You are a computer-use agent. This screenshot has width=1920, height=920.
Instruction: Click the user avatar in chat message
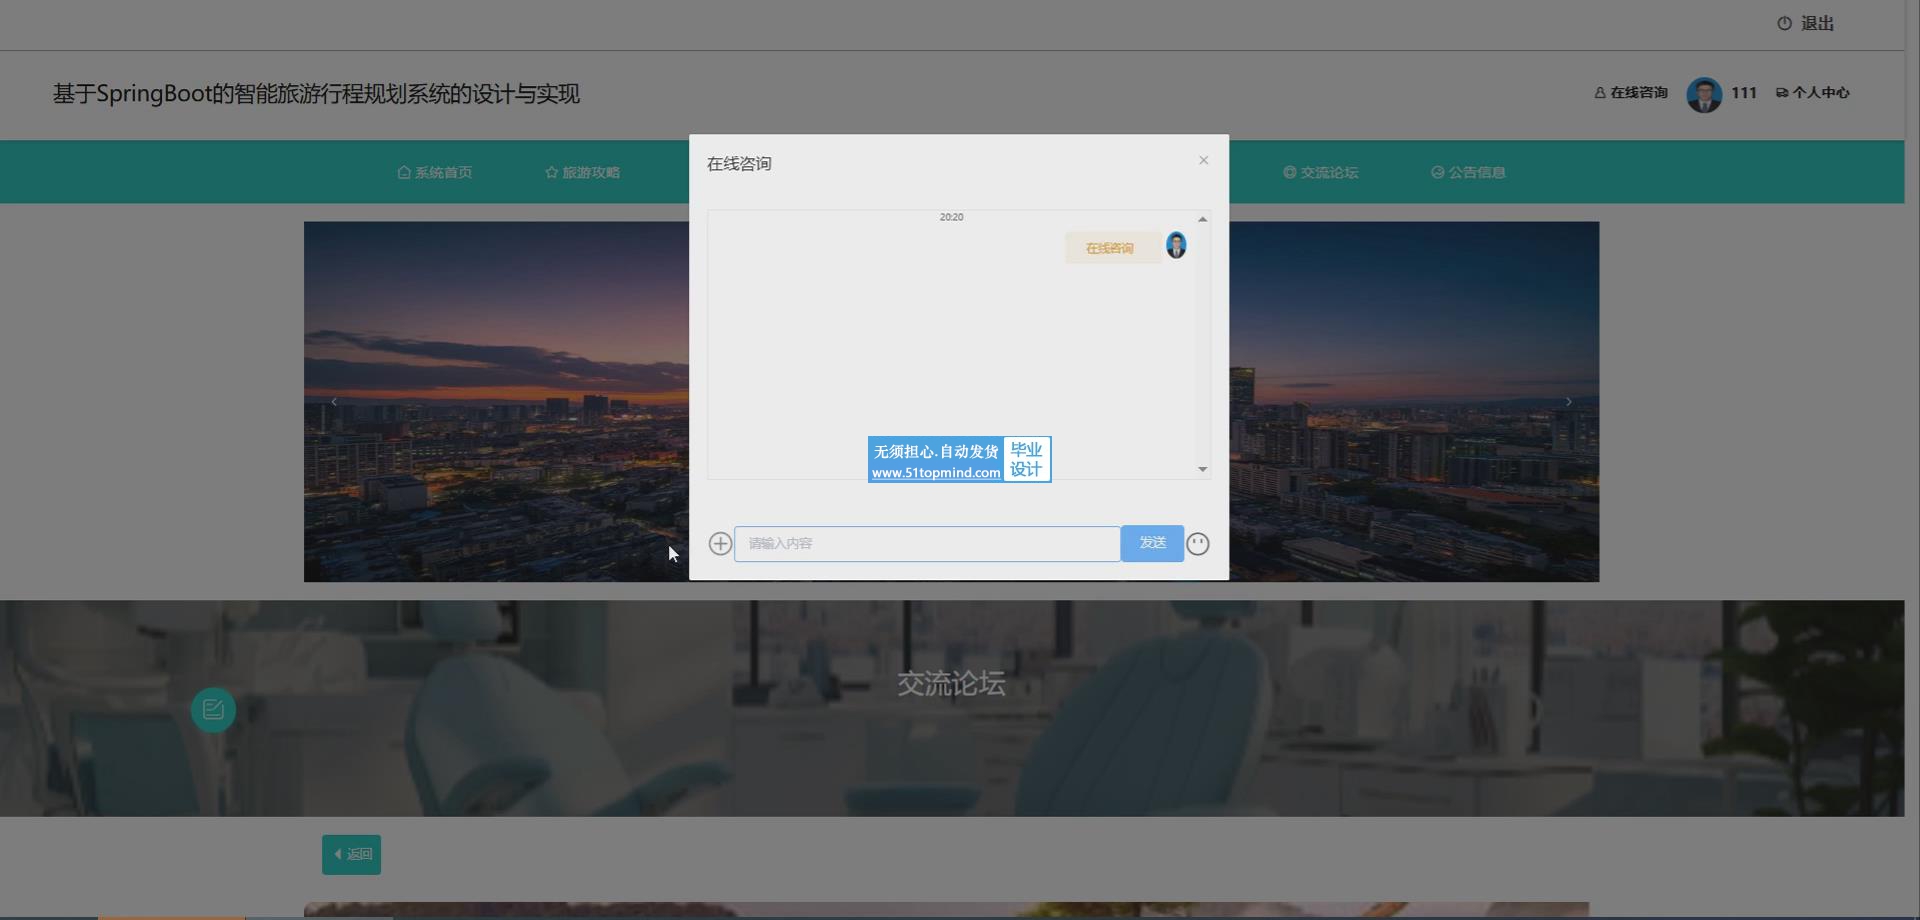click(1176, 246)
